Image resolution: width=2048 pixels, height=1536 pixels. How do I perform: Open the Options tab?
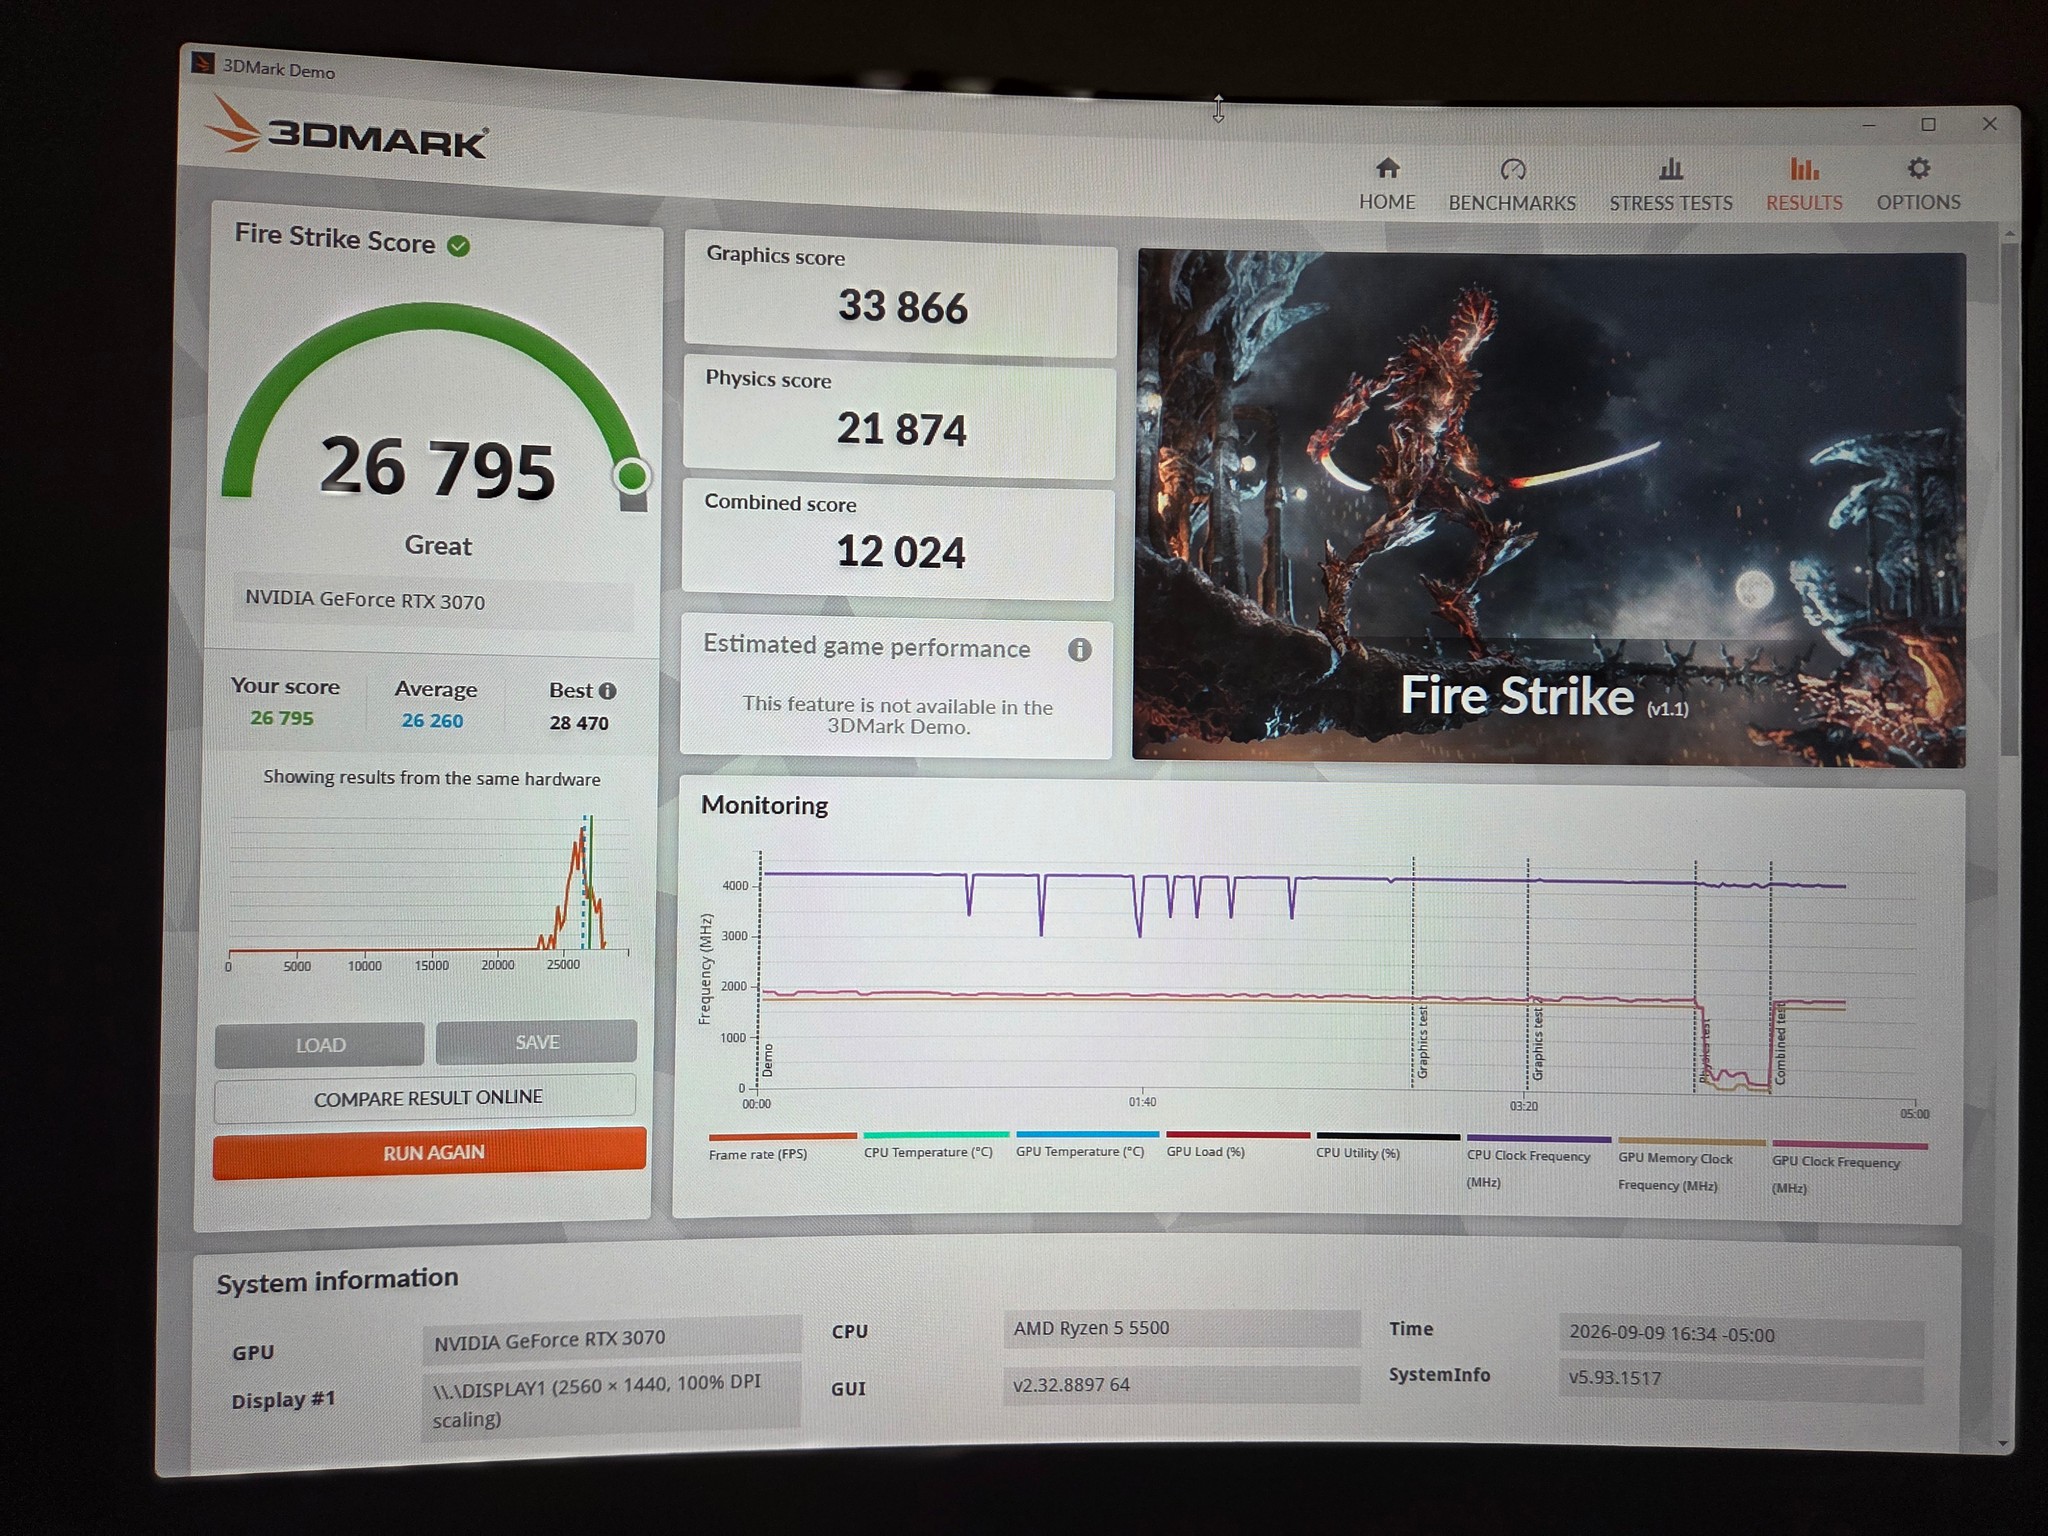1918,184
